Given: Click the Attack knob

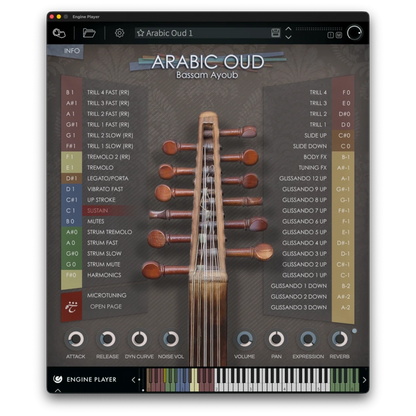Looking at the screenshot, I should [x=76, y=339].
